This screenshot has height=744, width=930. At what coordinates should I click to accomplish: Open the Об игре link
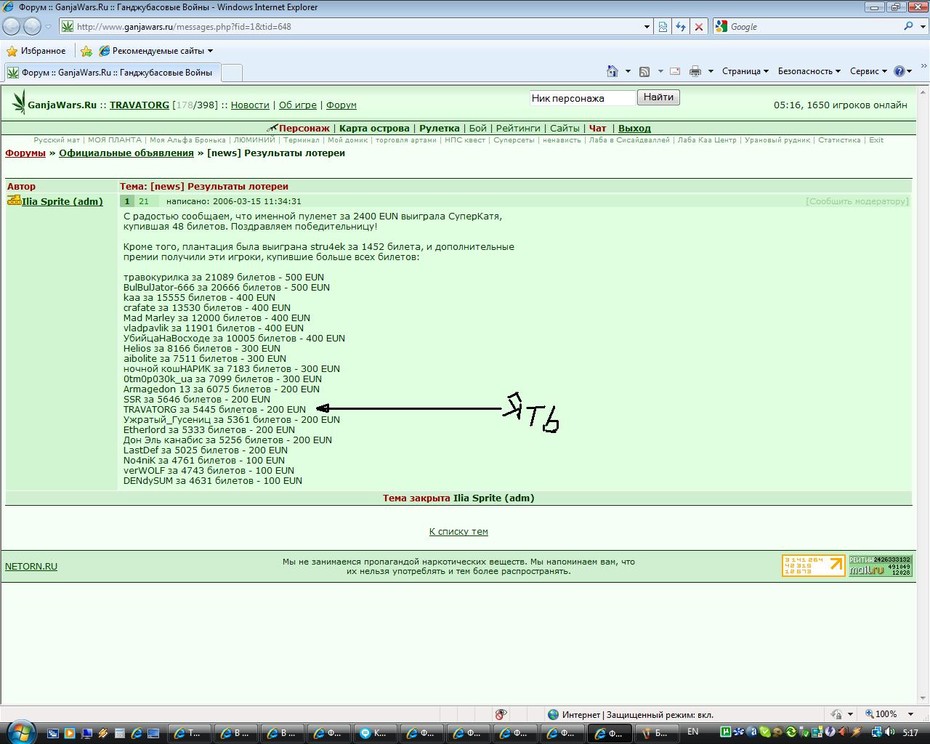pyautogui.click(x=298, y=105)
